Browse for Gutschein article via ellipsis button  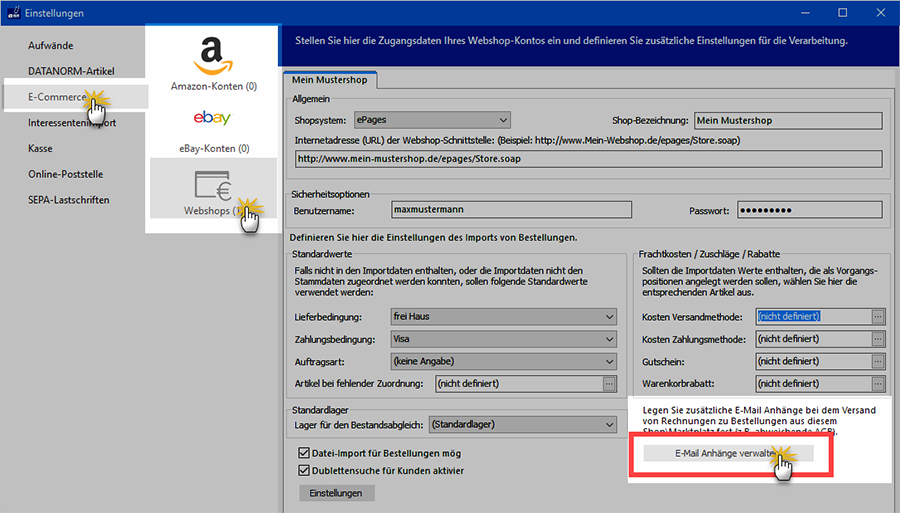coord(878,362)
